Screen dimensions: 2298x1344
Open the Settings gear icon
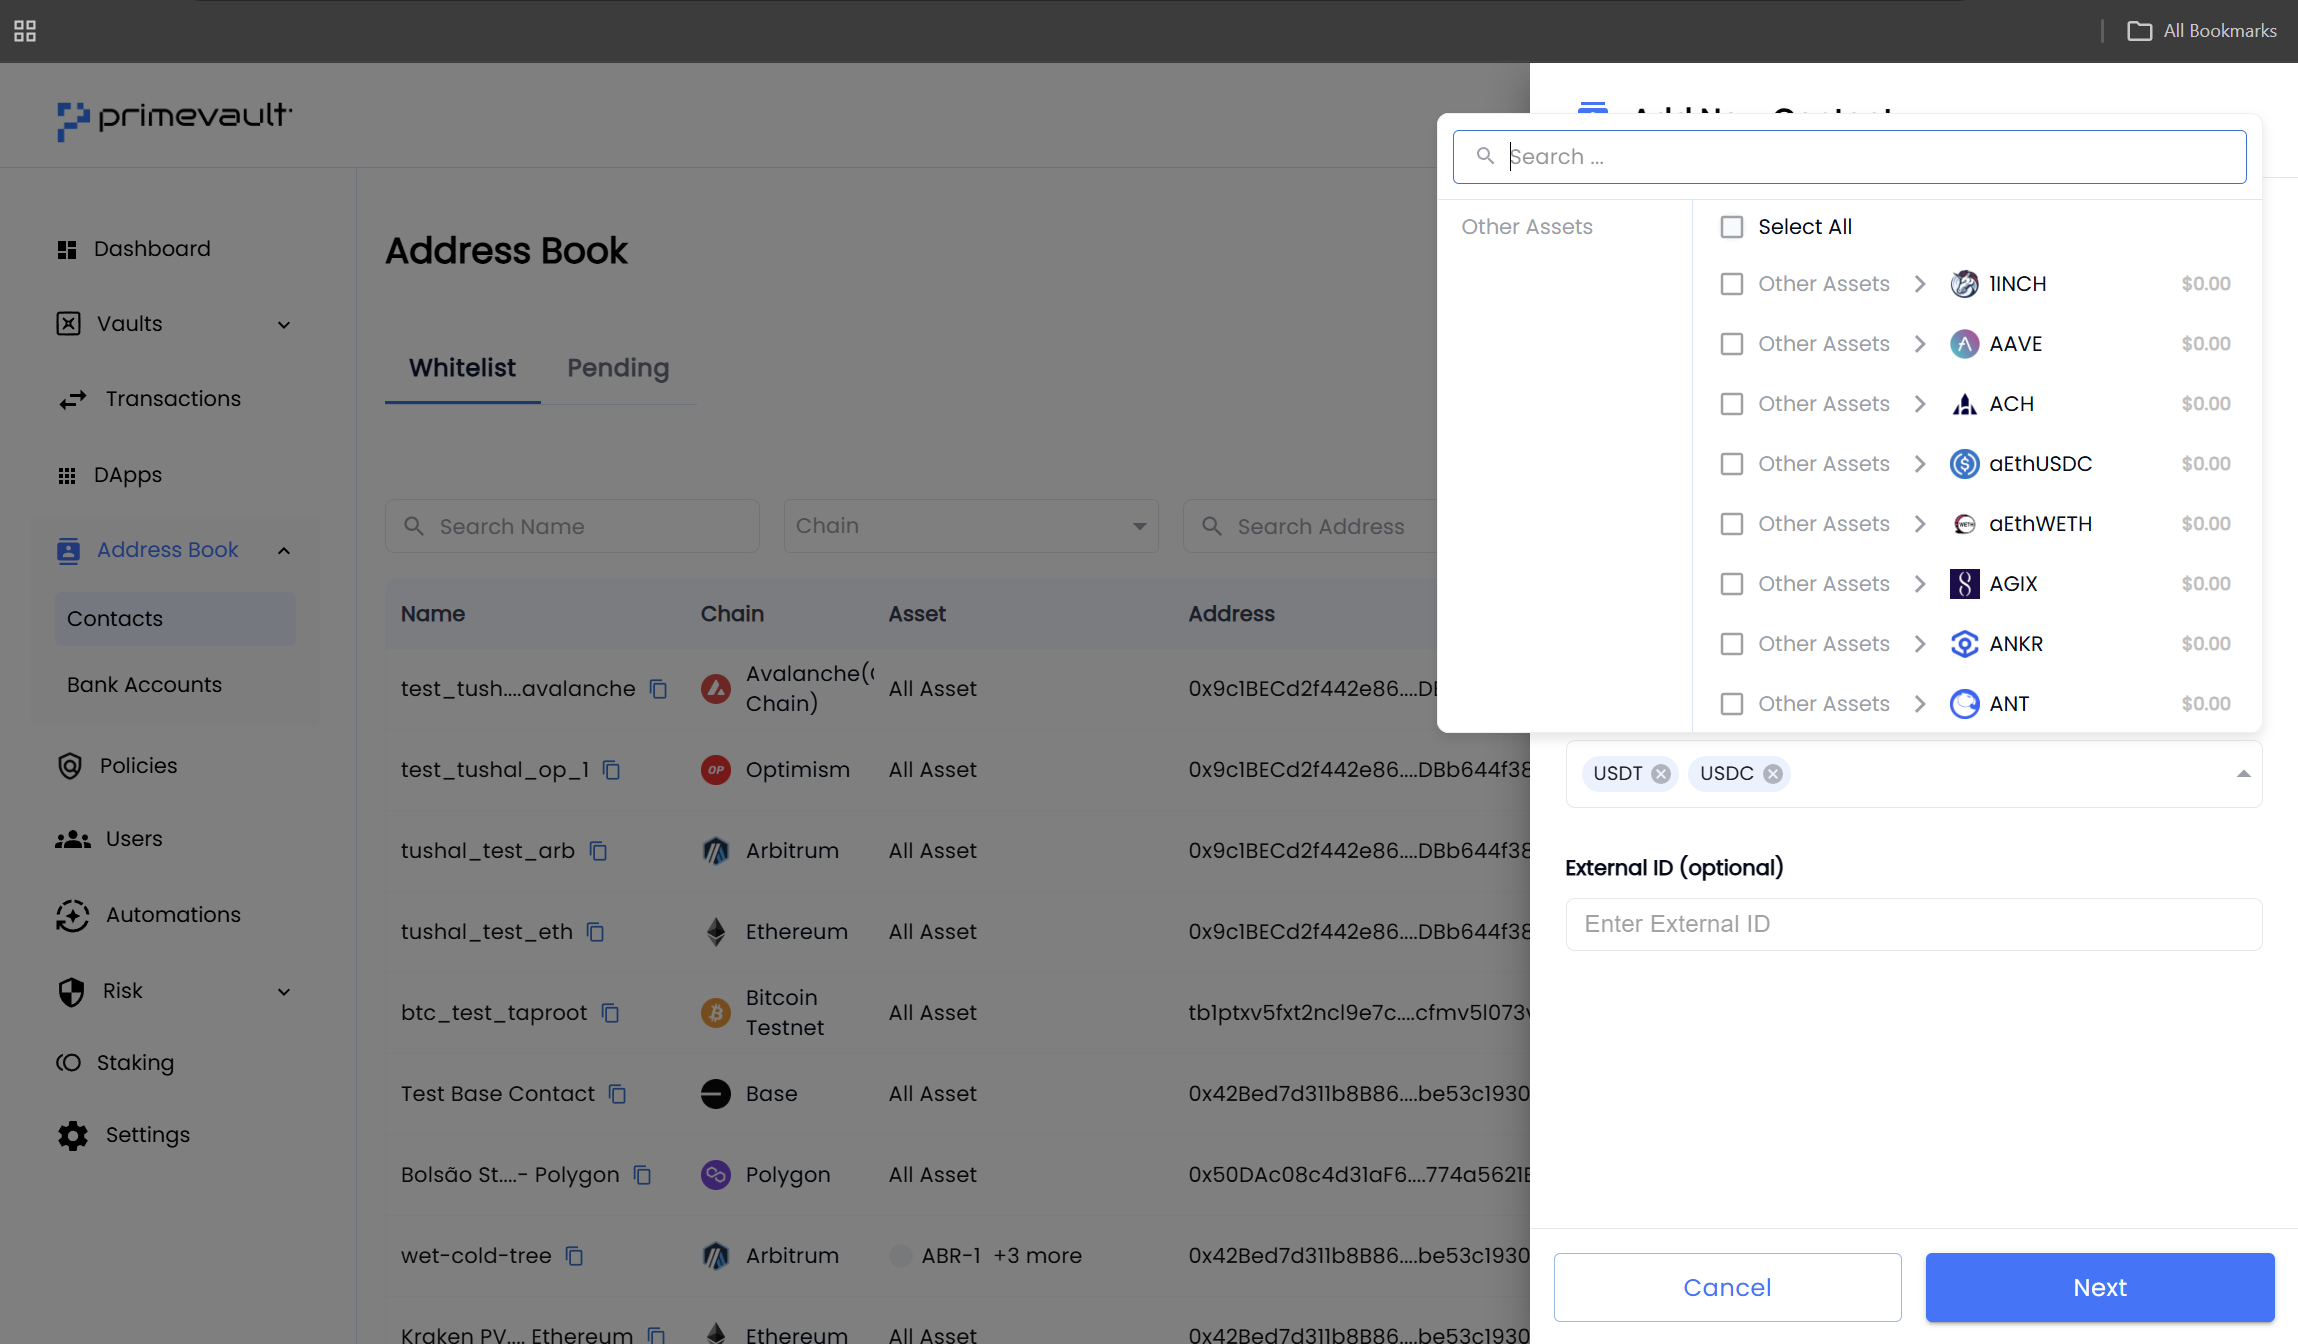(73, 1135)
